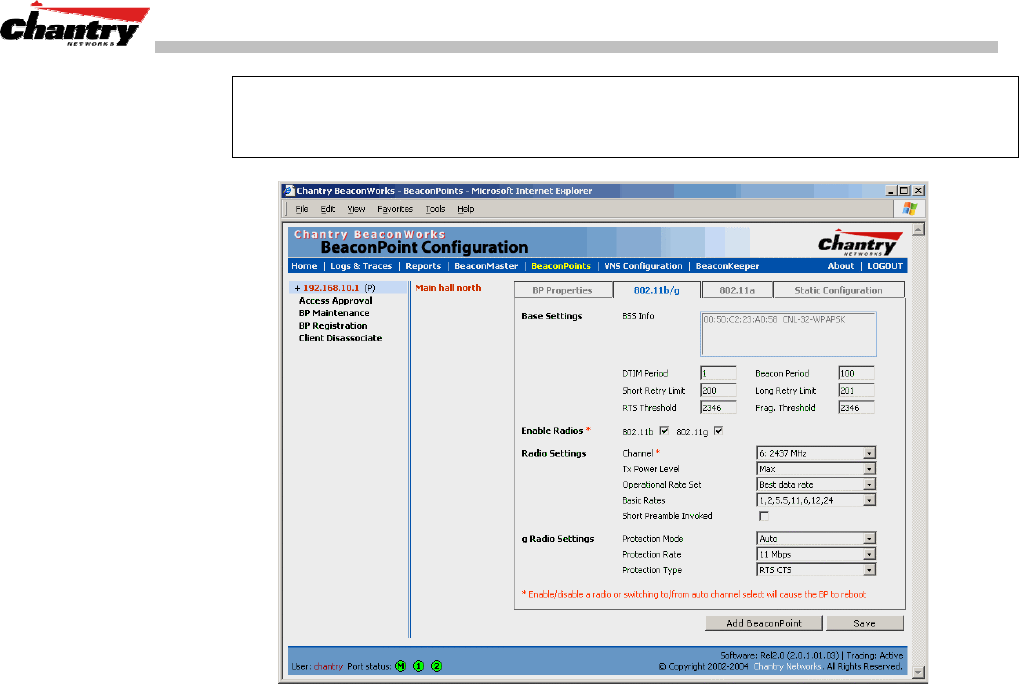This screenshot has width=1019, height=684.
Task: Click the BSS Info list box
Action: point(788,334)
